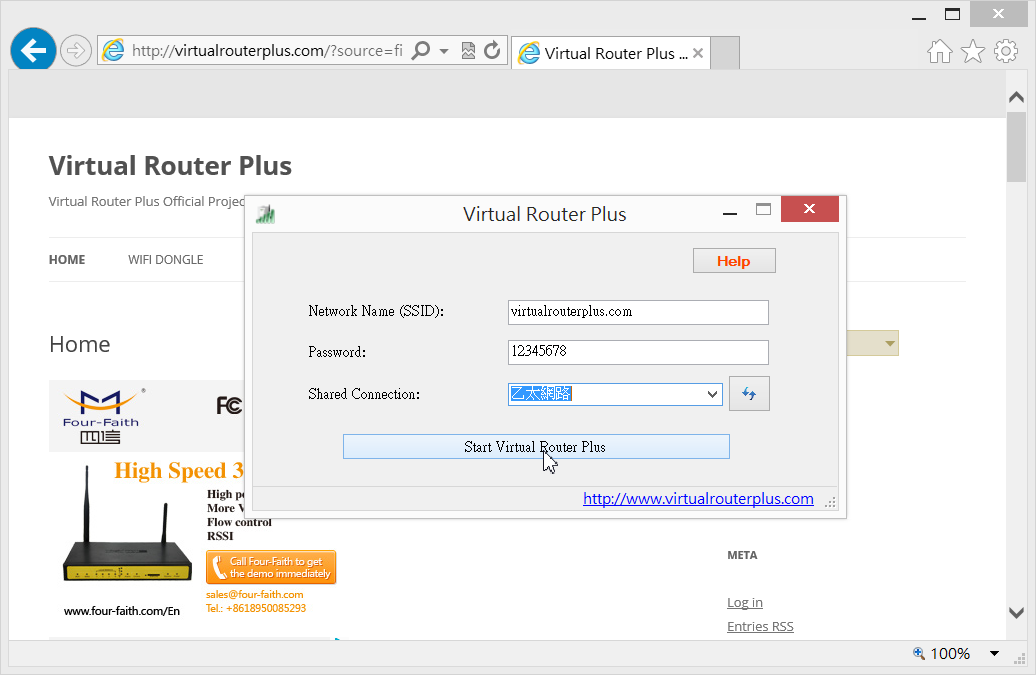Click the vertical scrollbar thumb
The image size is (1036, 675).
[x=1016, y=147]
